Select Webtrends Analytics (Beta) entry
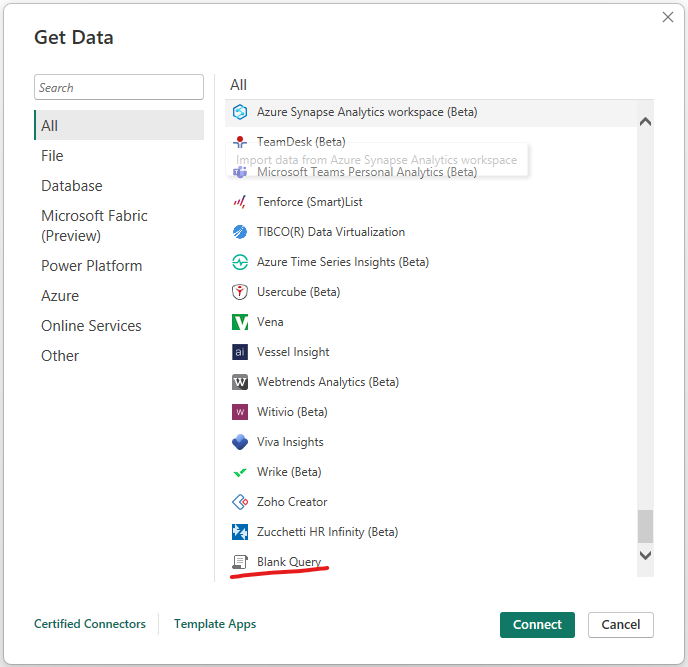The height and width of the screenshot is (667, 688). pyautogui.click(x=328, y=382)
